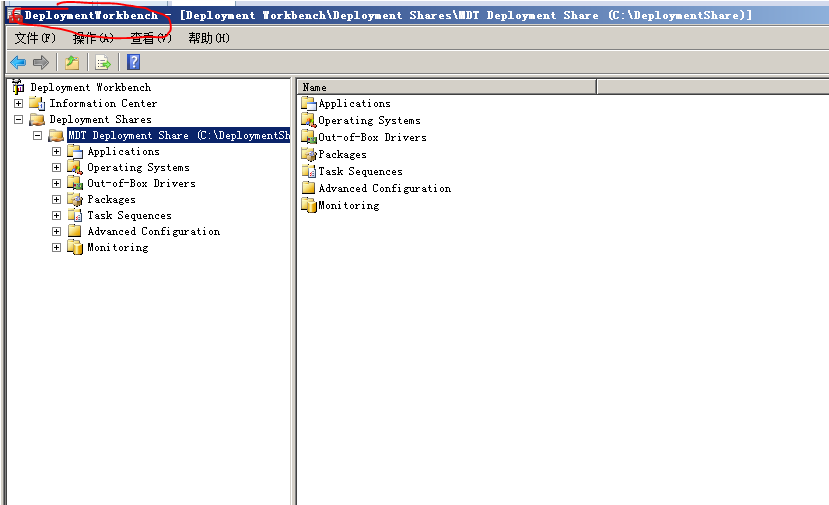Click the Applications icon in the Name list
Image resolution: width=829 pixels, height=505 pixels.
click(x=309, y=103)
